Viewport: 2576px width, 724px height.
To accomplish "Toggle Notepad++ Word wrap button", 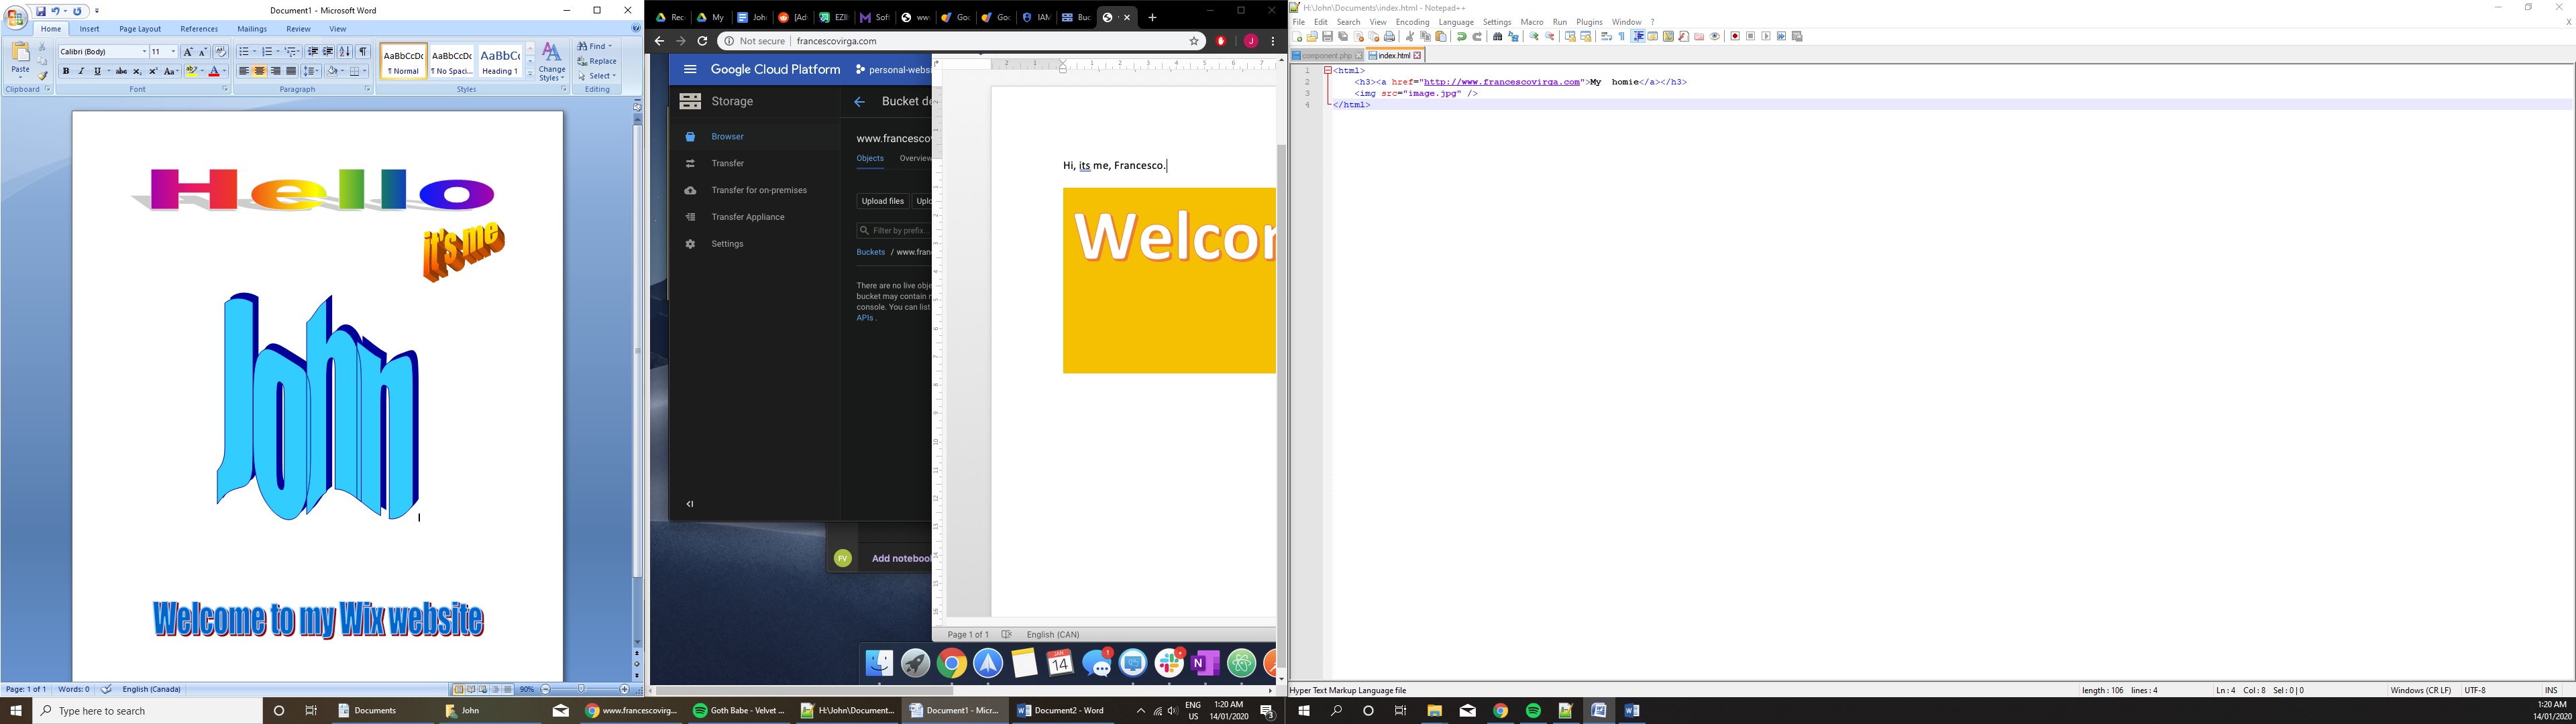I will tap(1606, 37).
